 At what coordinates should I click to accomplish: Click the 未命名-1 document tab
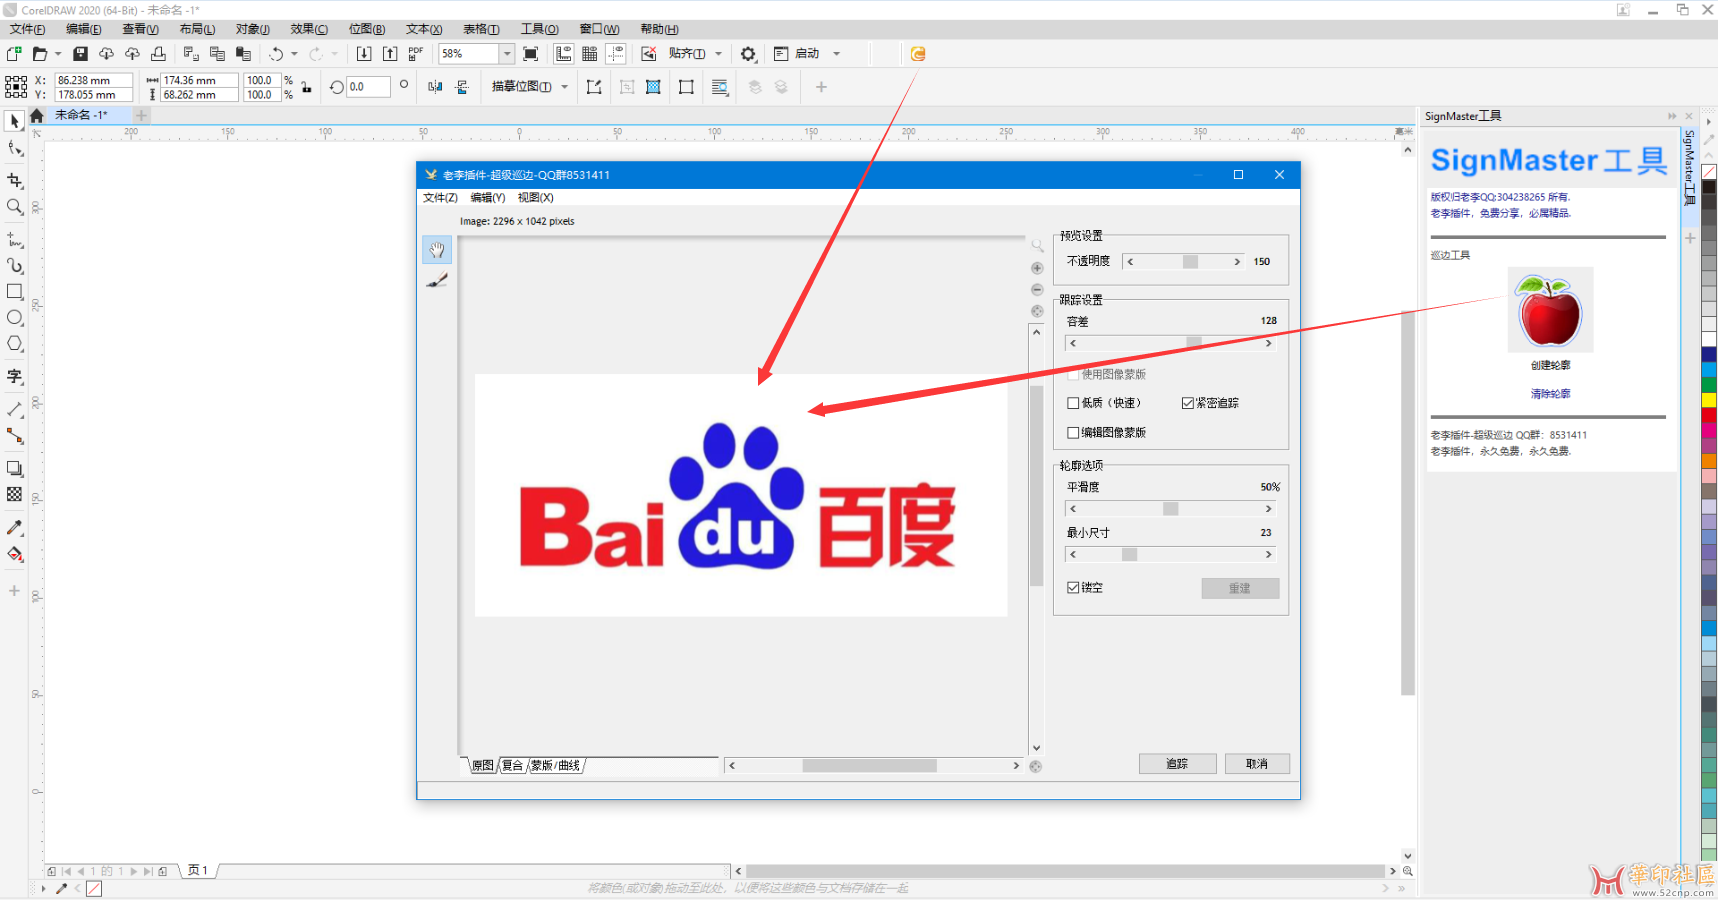(x=81, y=115)
